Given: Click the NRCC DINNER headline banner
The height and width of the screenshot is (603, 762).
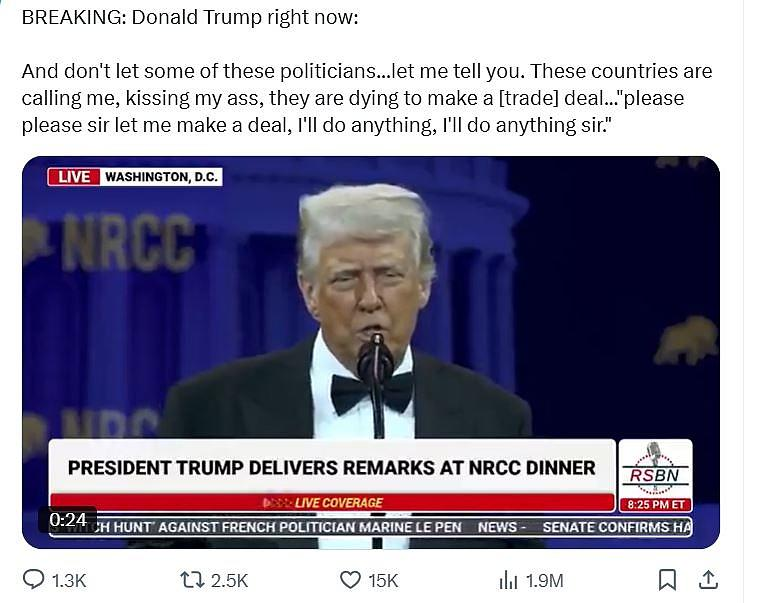Looking at the screenshot, I should click(331, 467).
